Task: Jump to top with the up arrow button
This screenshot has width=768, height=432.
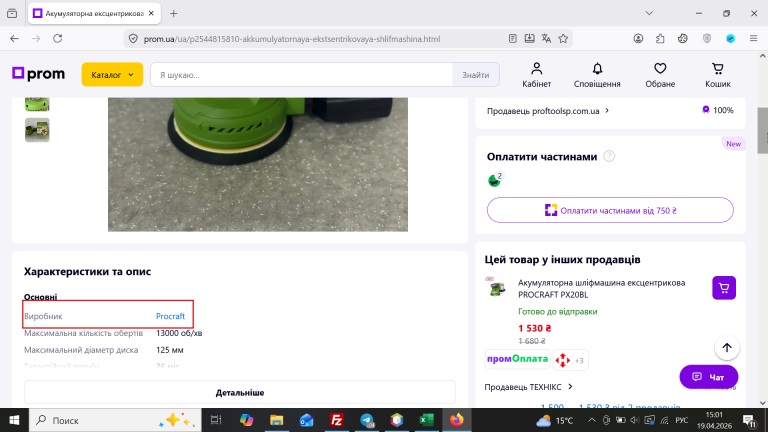Action: (727, 347)
